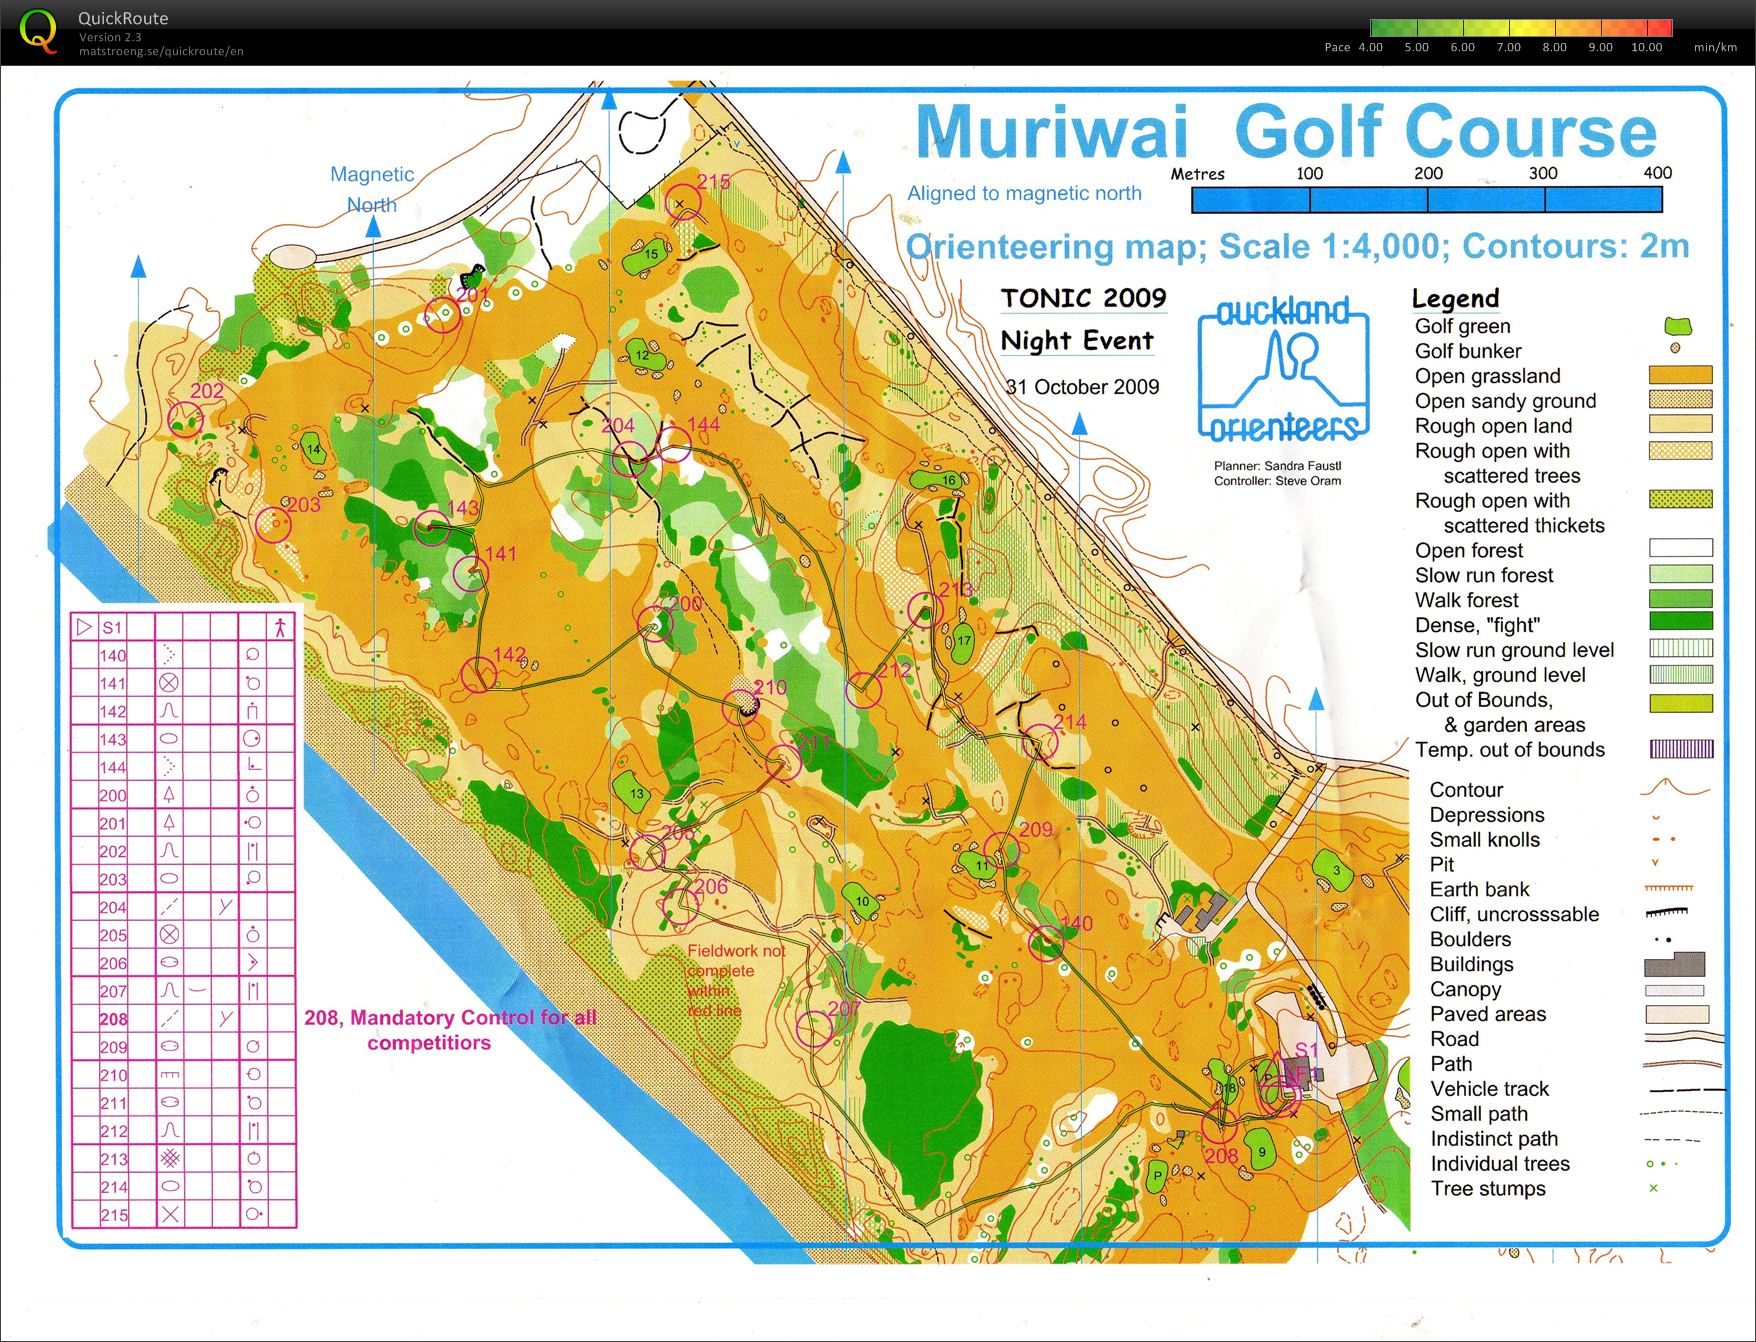Click the 215 X symbol in the table

click(x=170, y=1215)
